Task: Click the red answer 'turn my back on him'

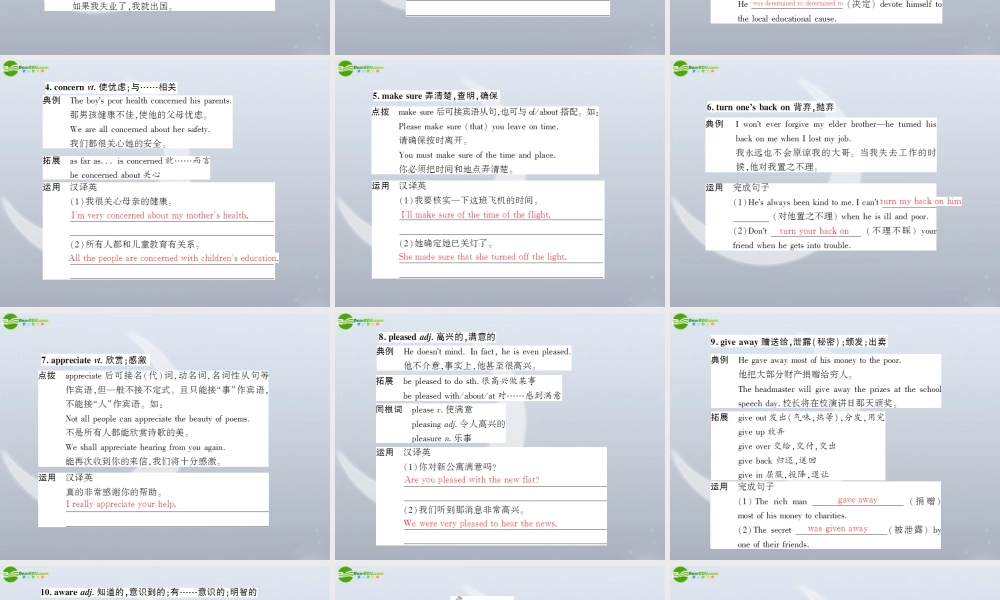Action: 921,201
